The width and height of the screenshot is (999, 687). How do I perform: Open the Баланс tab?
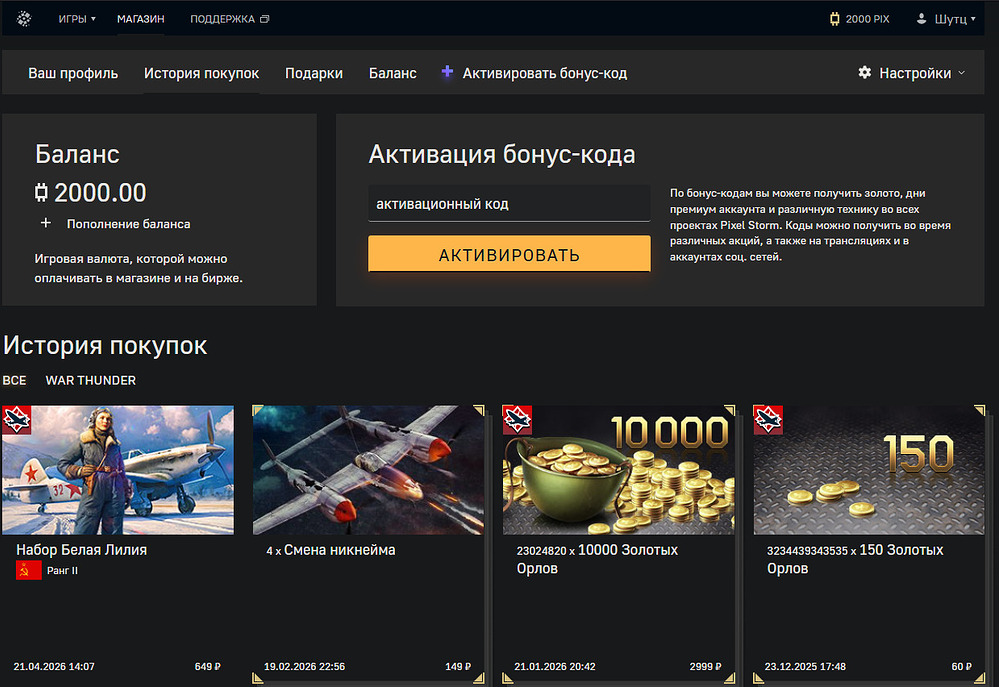(392, 73)
